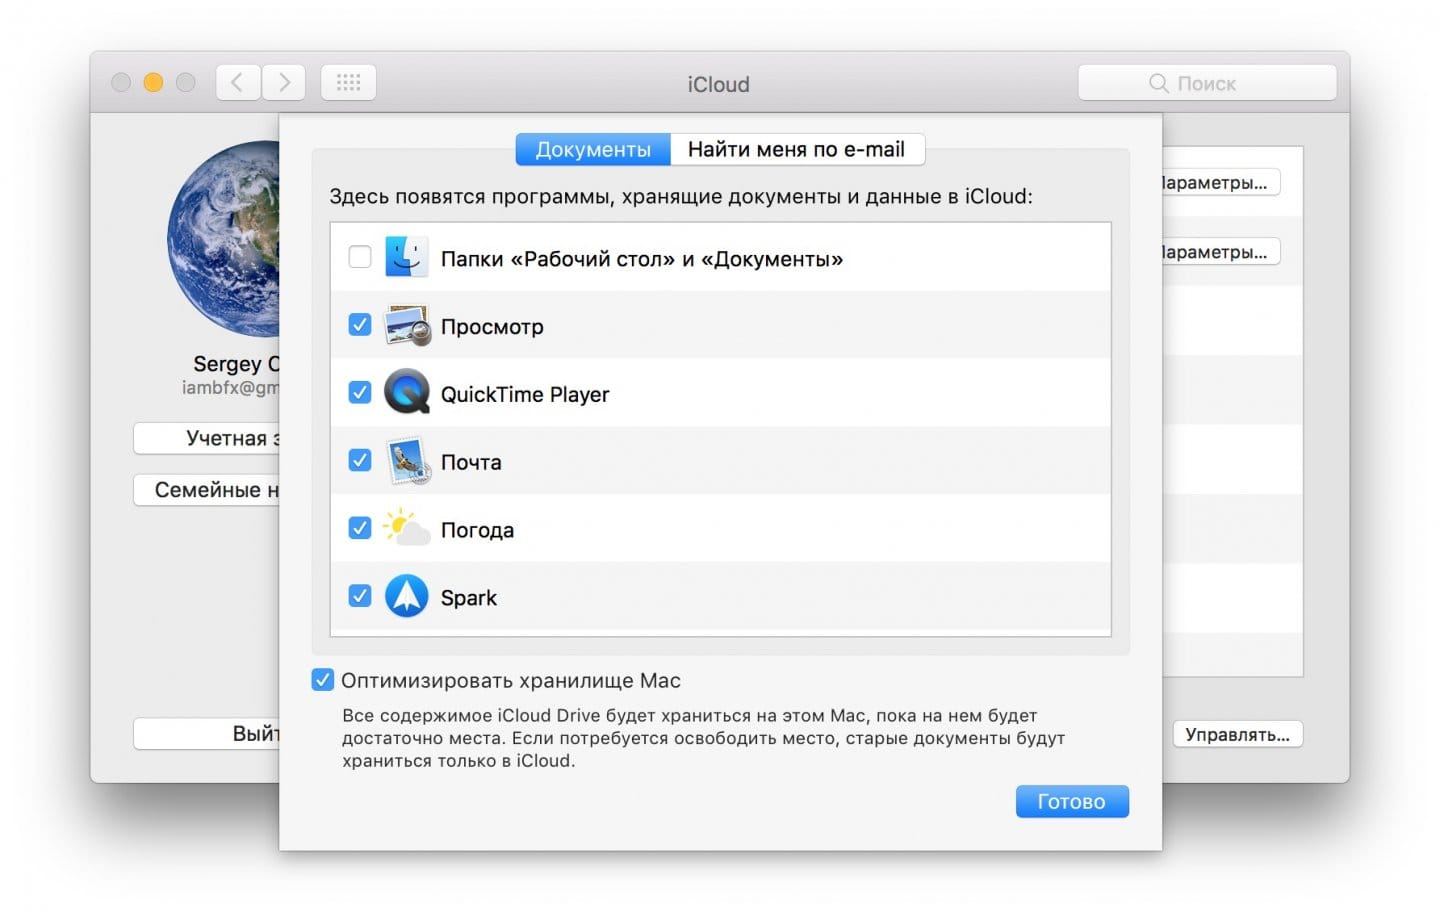Enable «Рабочий стол» и «Документы» folders checkbox
The height and width of the screenshot is (912, 1440).
360,257
